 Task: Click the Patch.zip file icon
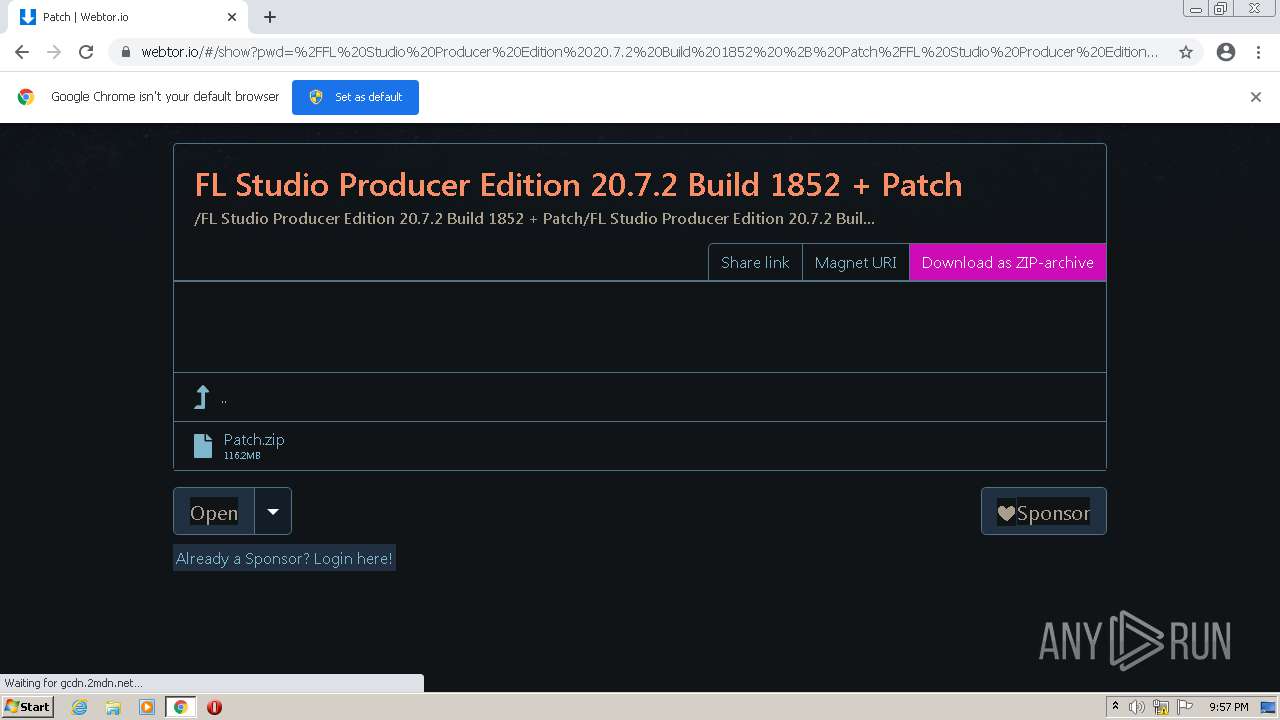(203, 446)
